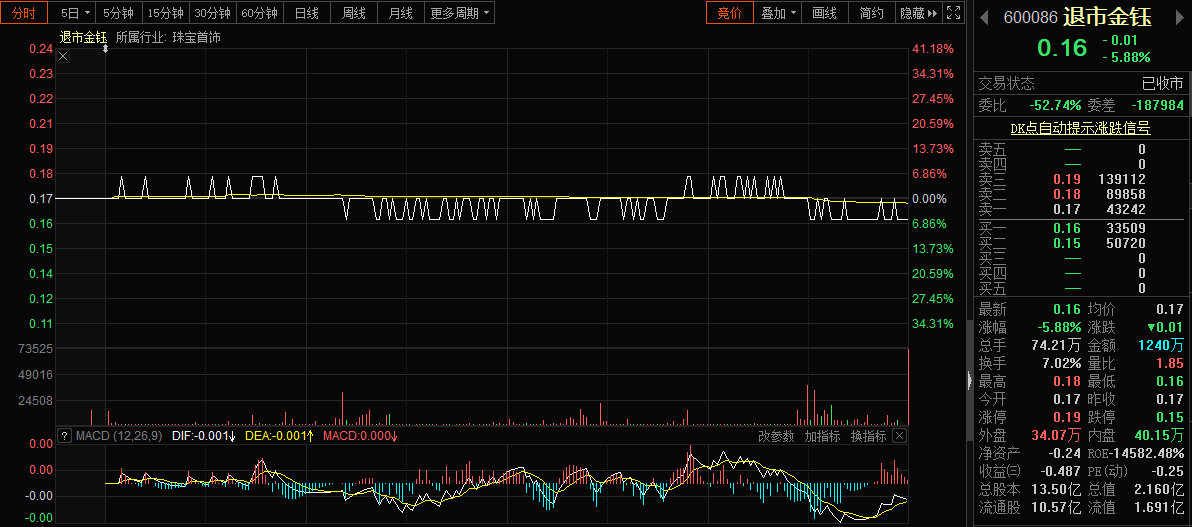Click 珠宝首饰 industry link
Image resolution: width=1192 pixels, height=527 pixels.
(197, 37)
